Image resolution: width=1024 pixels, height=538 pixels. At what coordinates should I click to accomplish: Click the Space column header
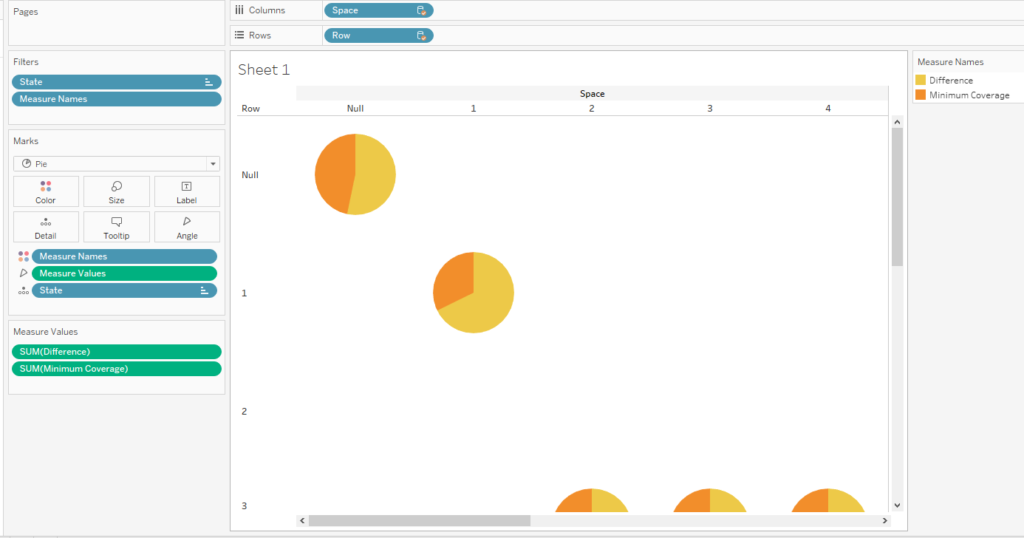(x=592, y=93)
